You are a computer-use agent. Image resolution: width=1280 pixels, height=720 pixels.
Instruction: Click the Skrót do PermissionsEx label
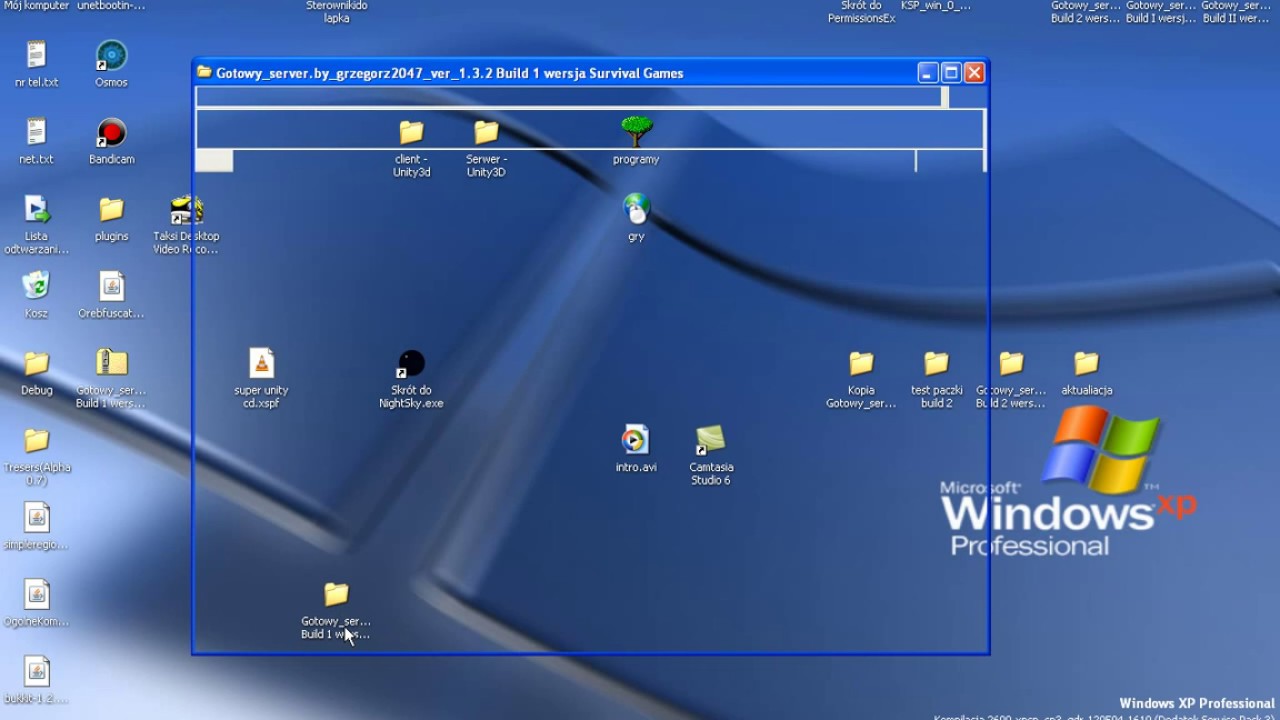[x=861, y=12]
